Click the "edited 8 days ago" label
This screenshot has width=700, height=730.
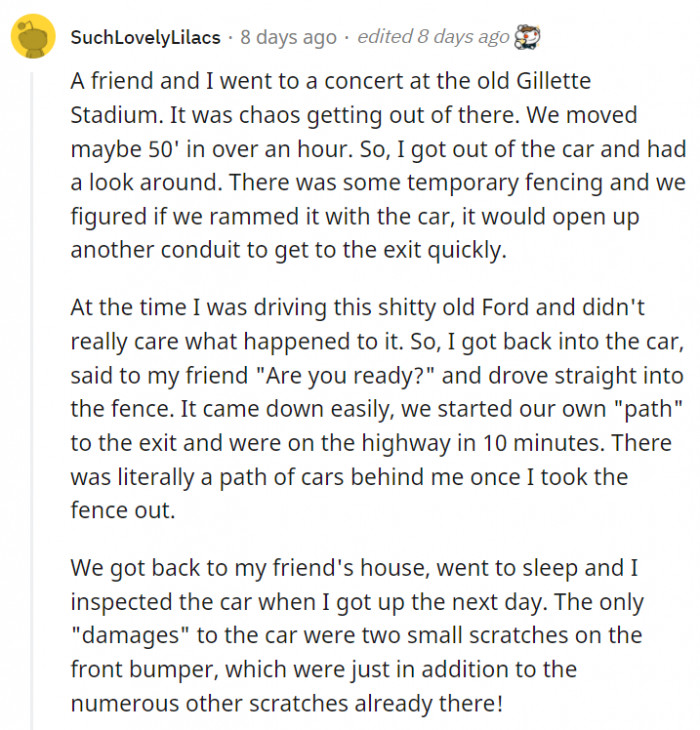pos(432,38)
